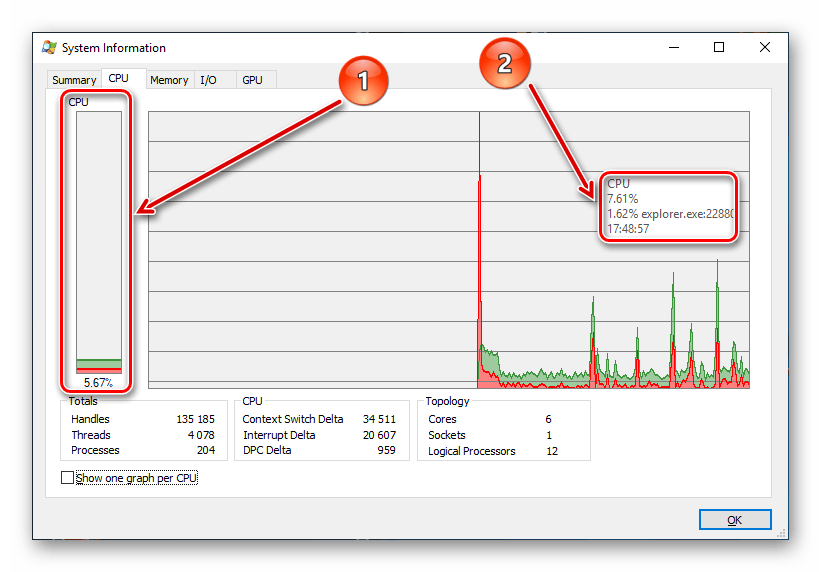The width and height of the screenshot is (821, 572).
Task: Select the CPU tab
Action: click(118, 79)
